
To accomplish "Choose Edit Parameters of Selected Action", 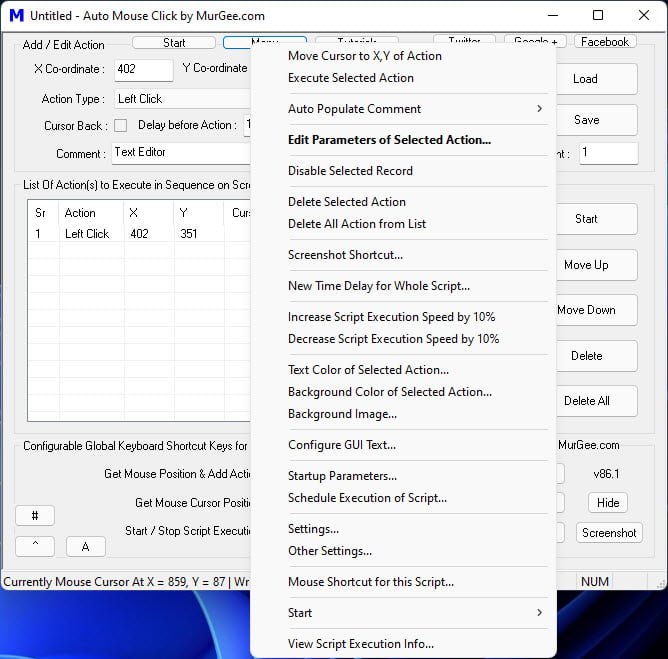I will (x=389, y=140).
